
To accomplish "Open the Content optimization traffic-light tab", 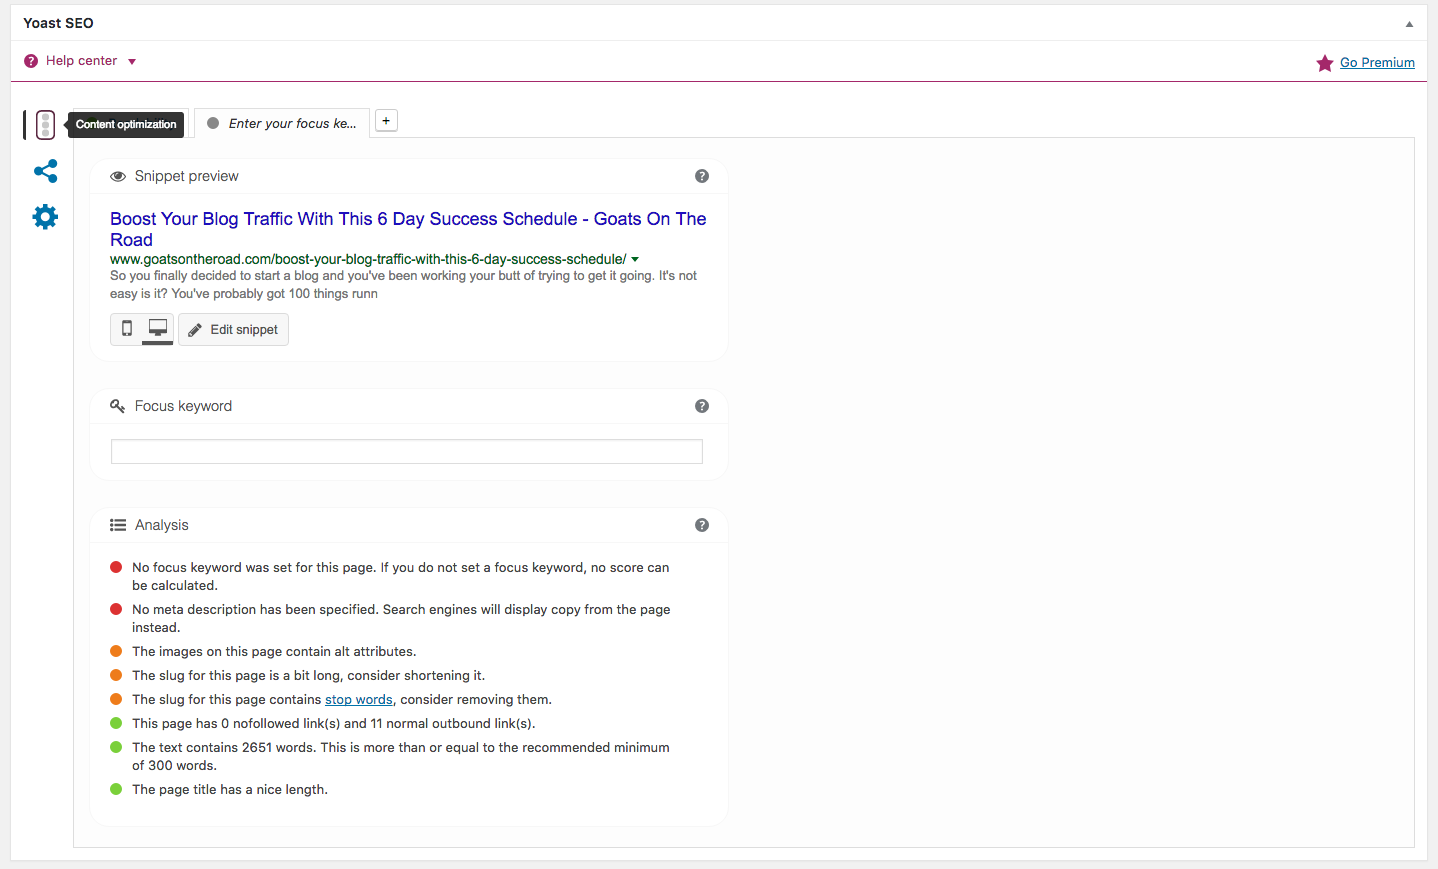I will (45, 125).
